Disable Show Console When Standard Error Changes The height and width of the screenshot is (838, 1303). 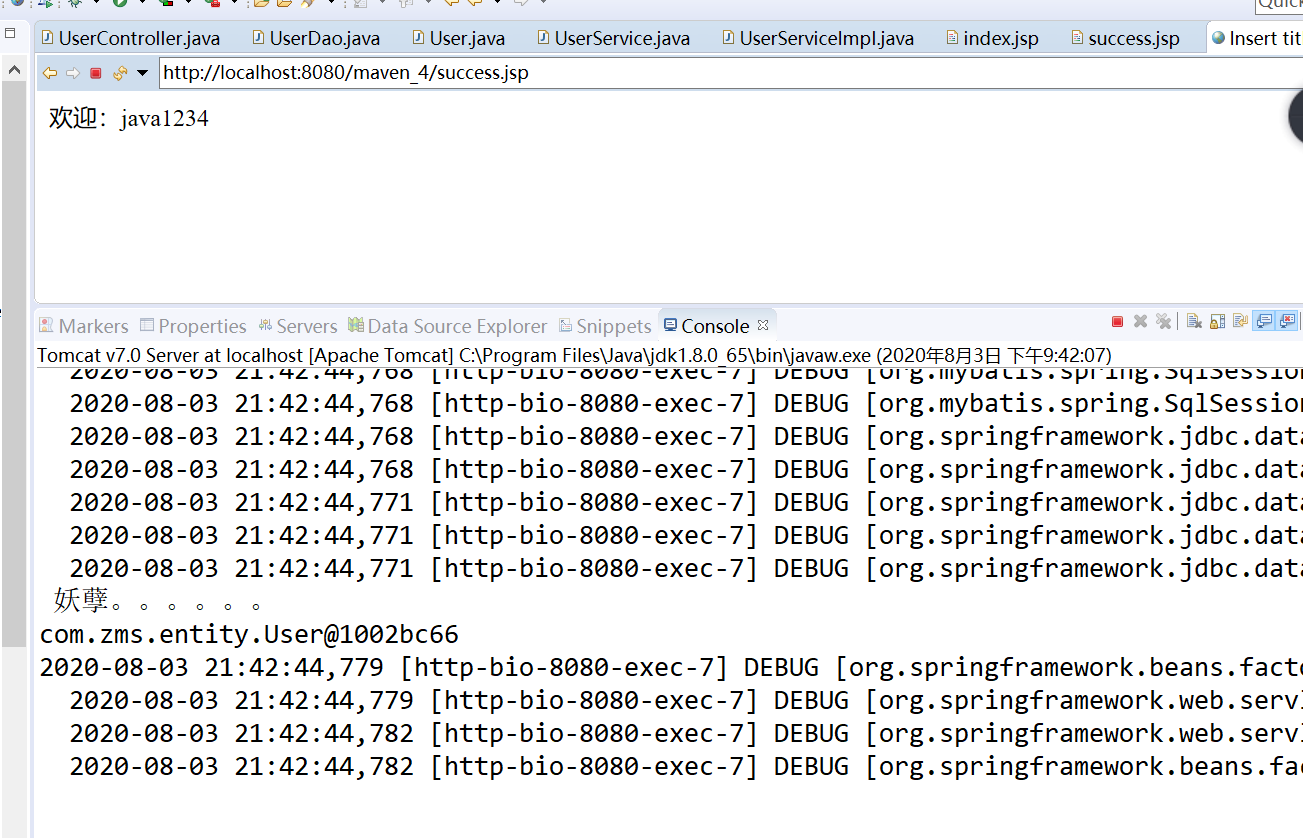[x=1286, y=321]
